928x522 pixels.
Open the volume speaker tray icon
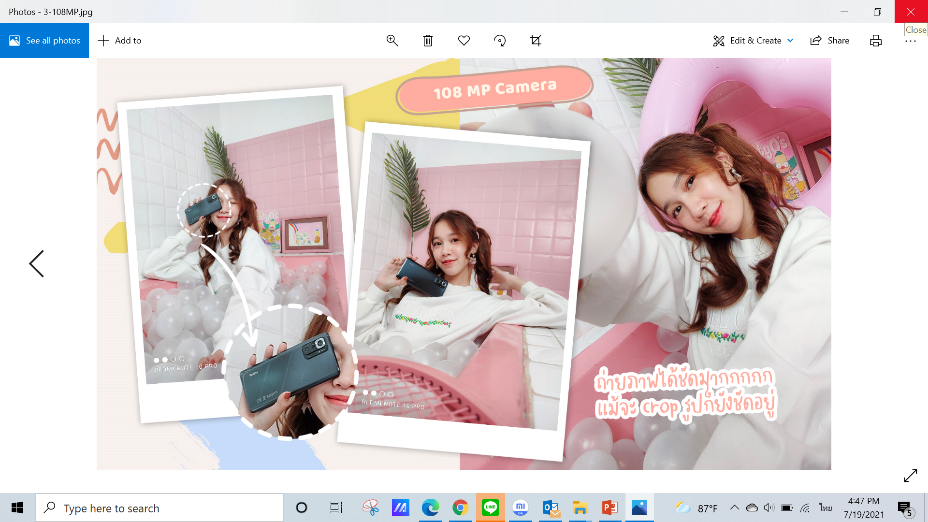tap(769, 508)
